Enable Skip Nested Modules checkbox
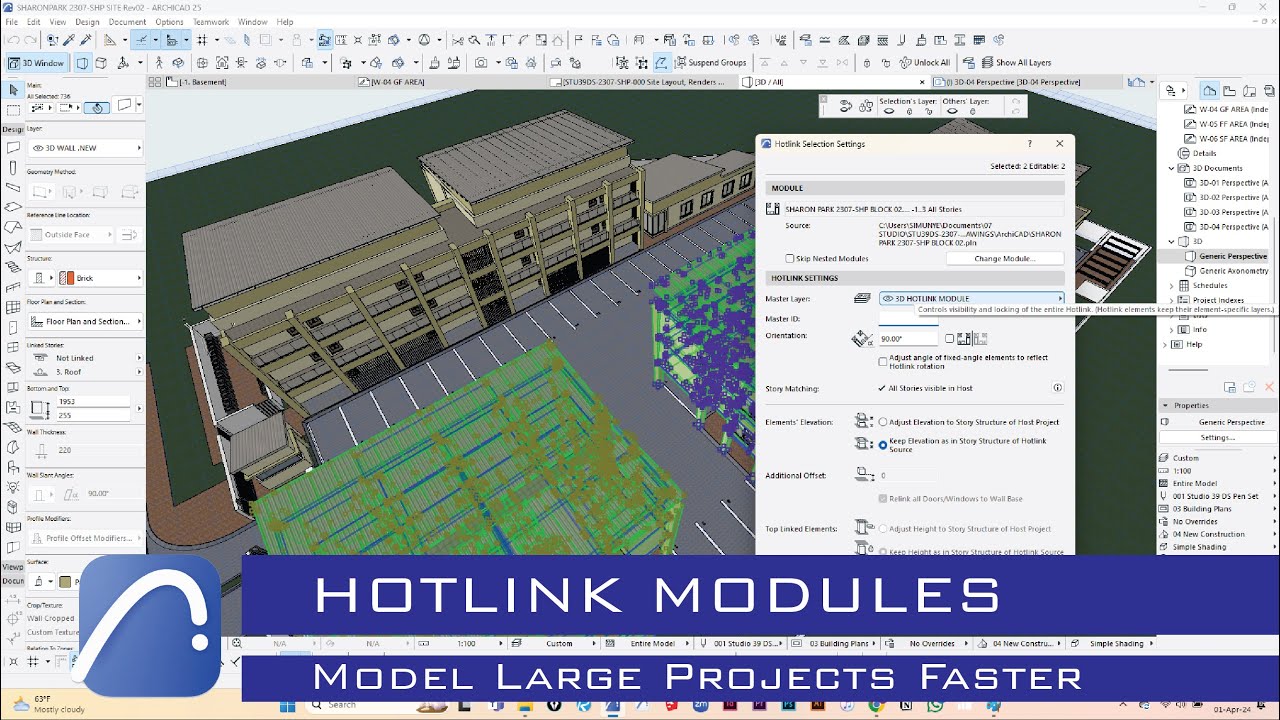This screenshot has height=720, width=1280. pos(790,258)
